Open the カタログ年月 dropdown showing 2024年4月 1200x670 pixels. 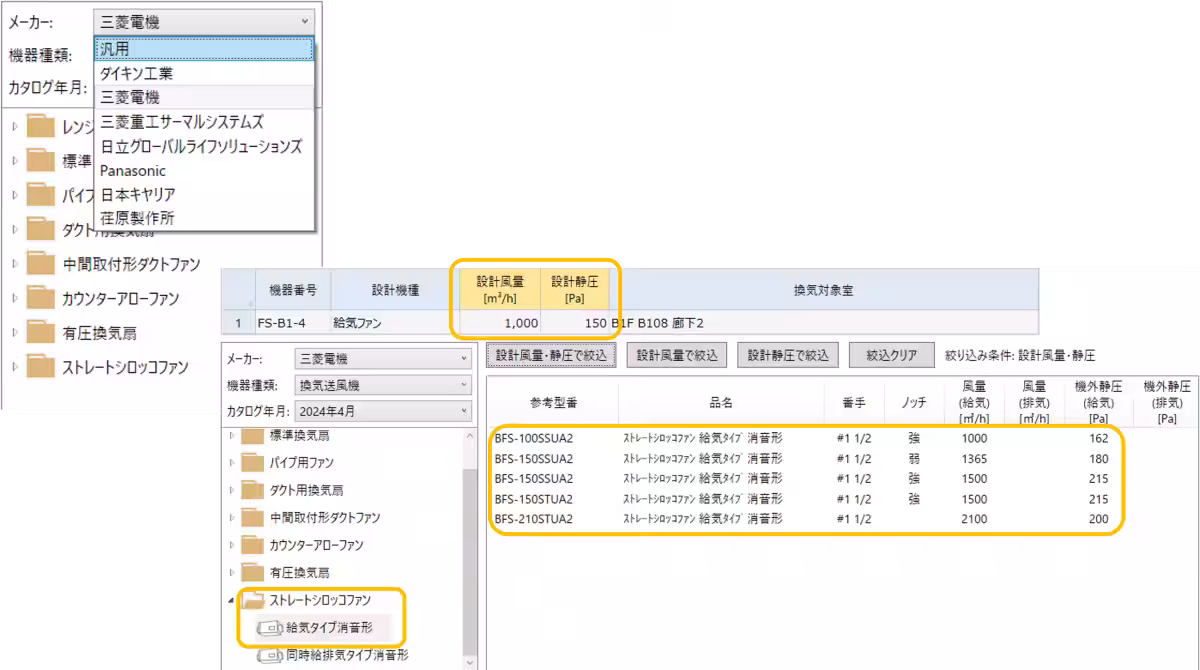pos(382,411)
